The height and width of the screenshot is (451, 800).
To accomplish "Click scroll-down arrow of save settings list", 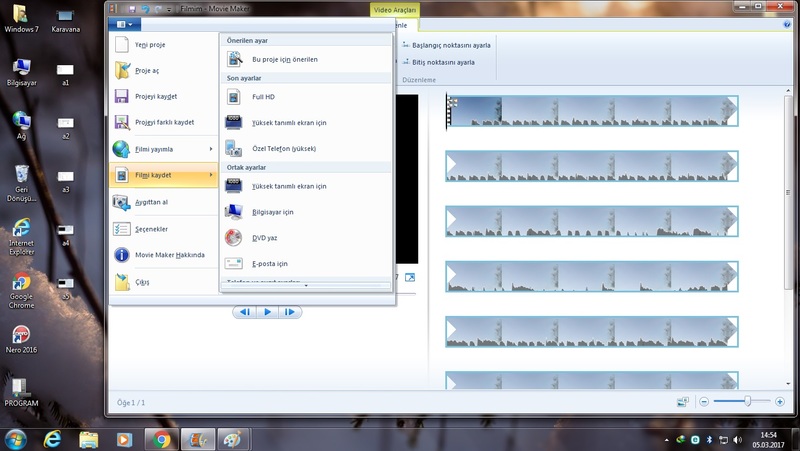I will pyautogui.click(x=306, y=286).
